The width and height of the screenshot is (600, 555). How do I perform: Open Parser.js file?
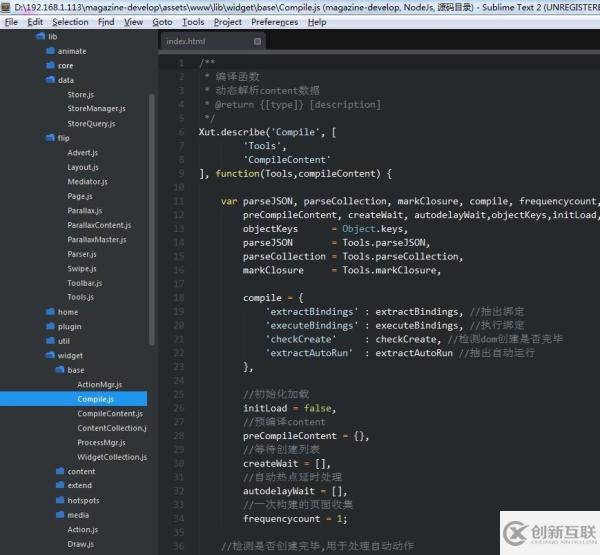pos(82,255)
